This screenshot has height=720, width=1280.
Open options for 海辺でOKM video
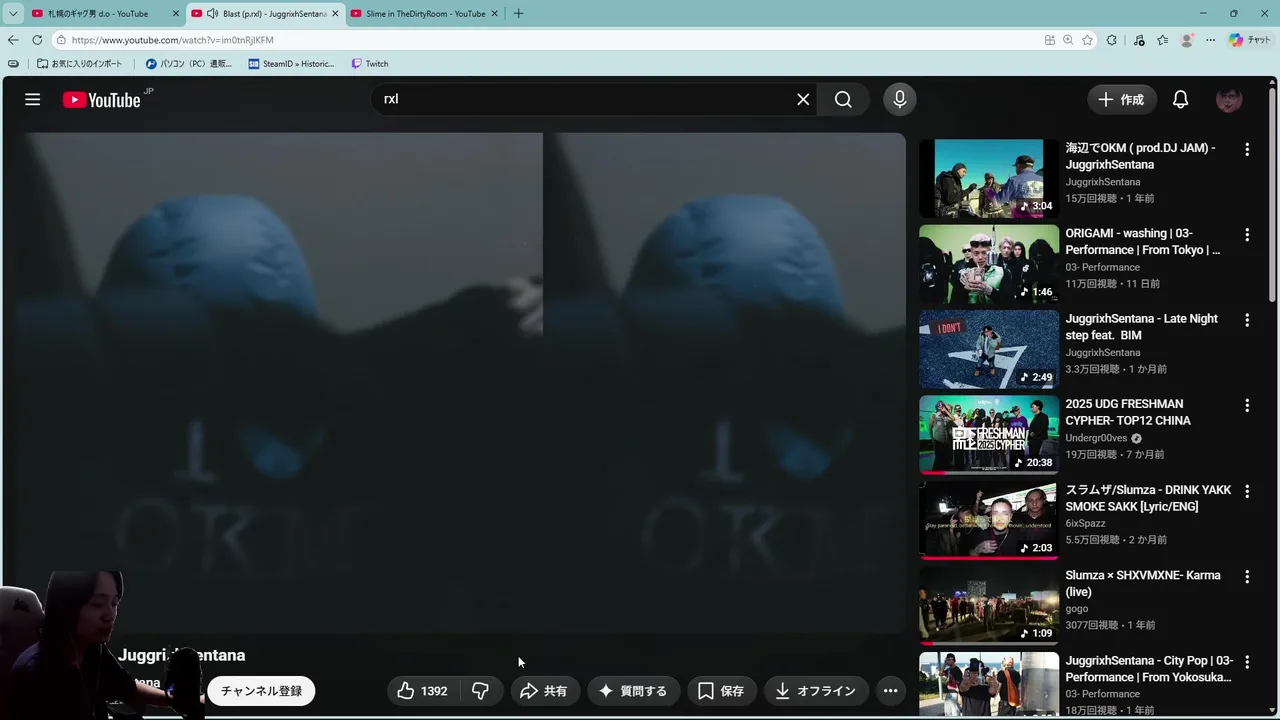pos(1246,149)
